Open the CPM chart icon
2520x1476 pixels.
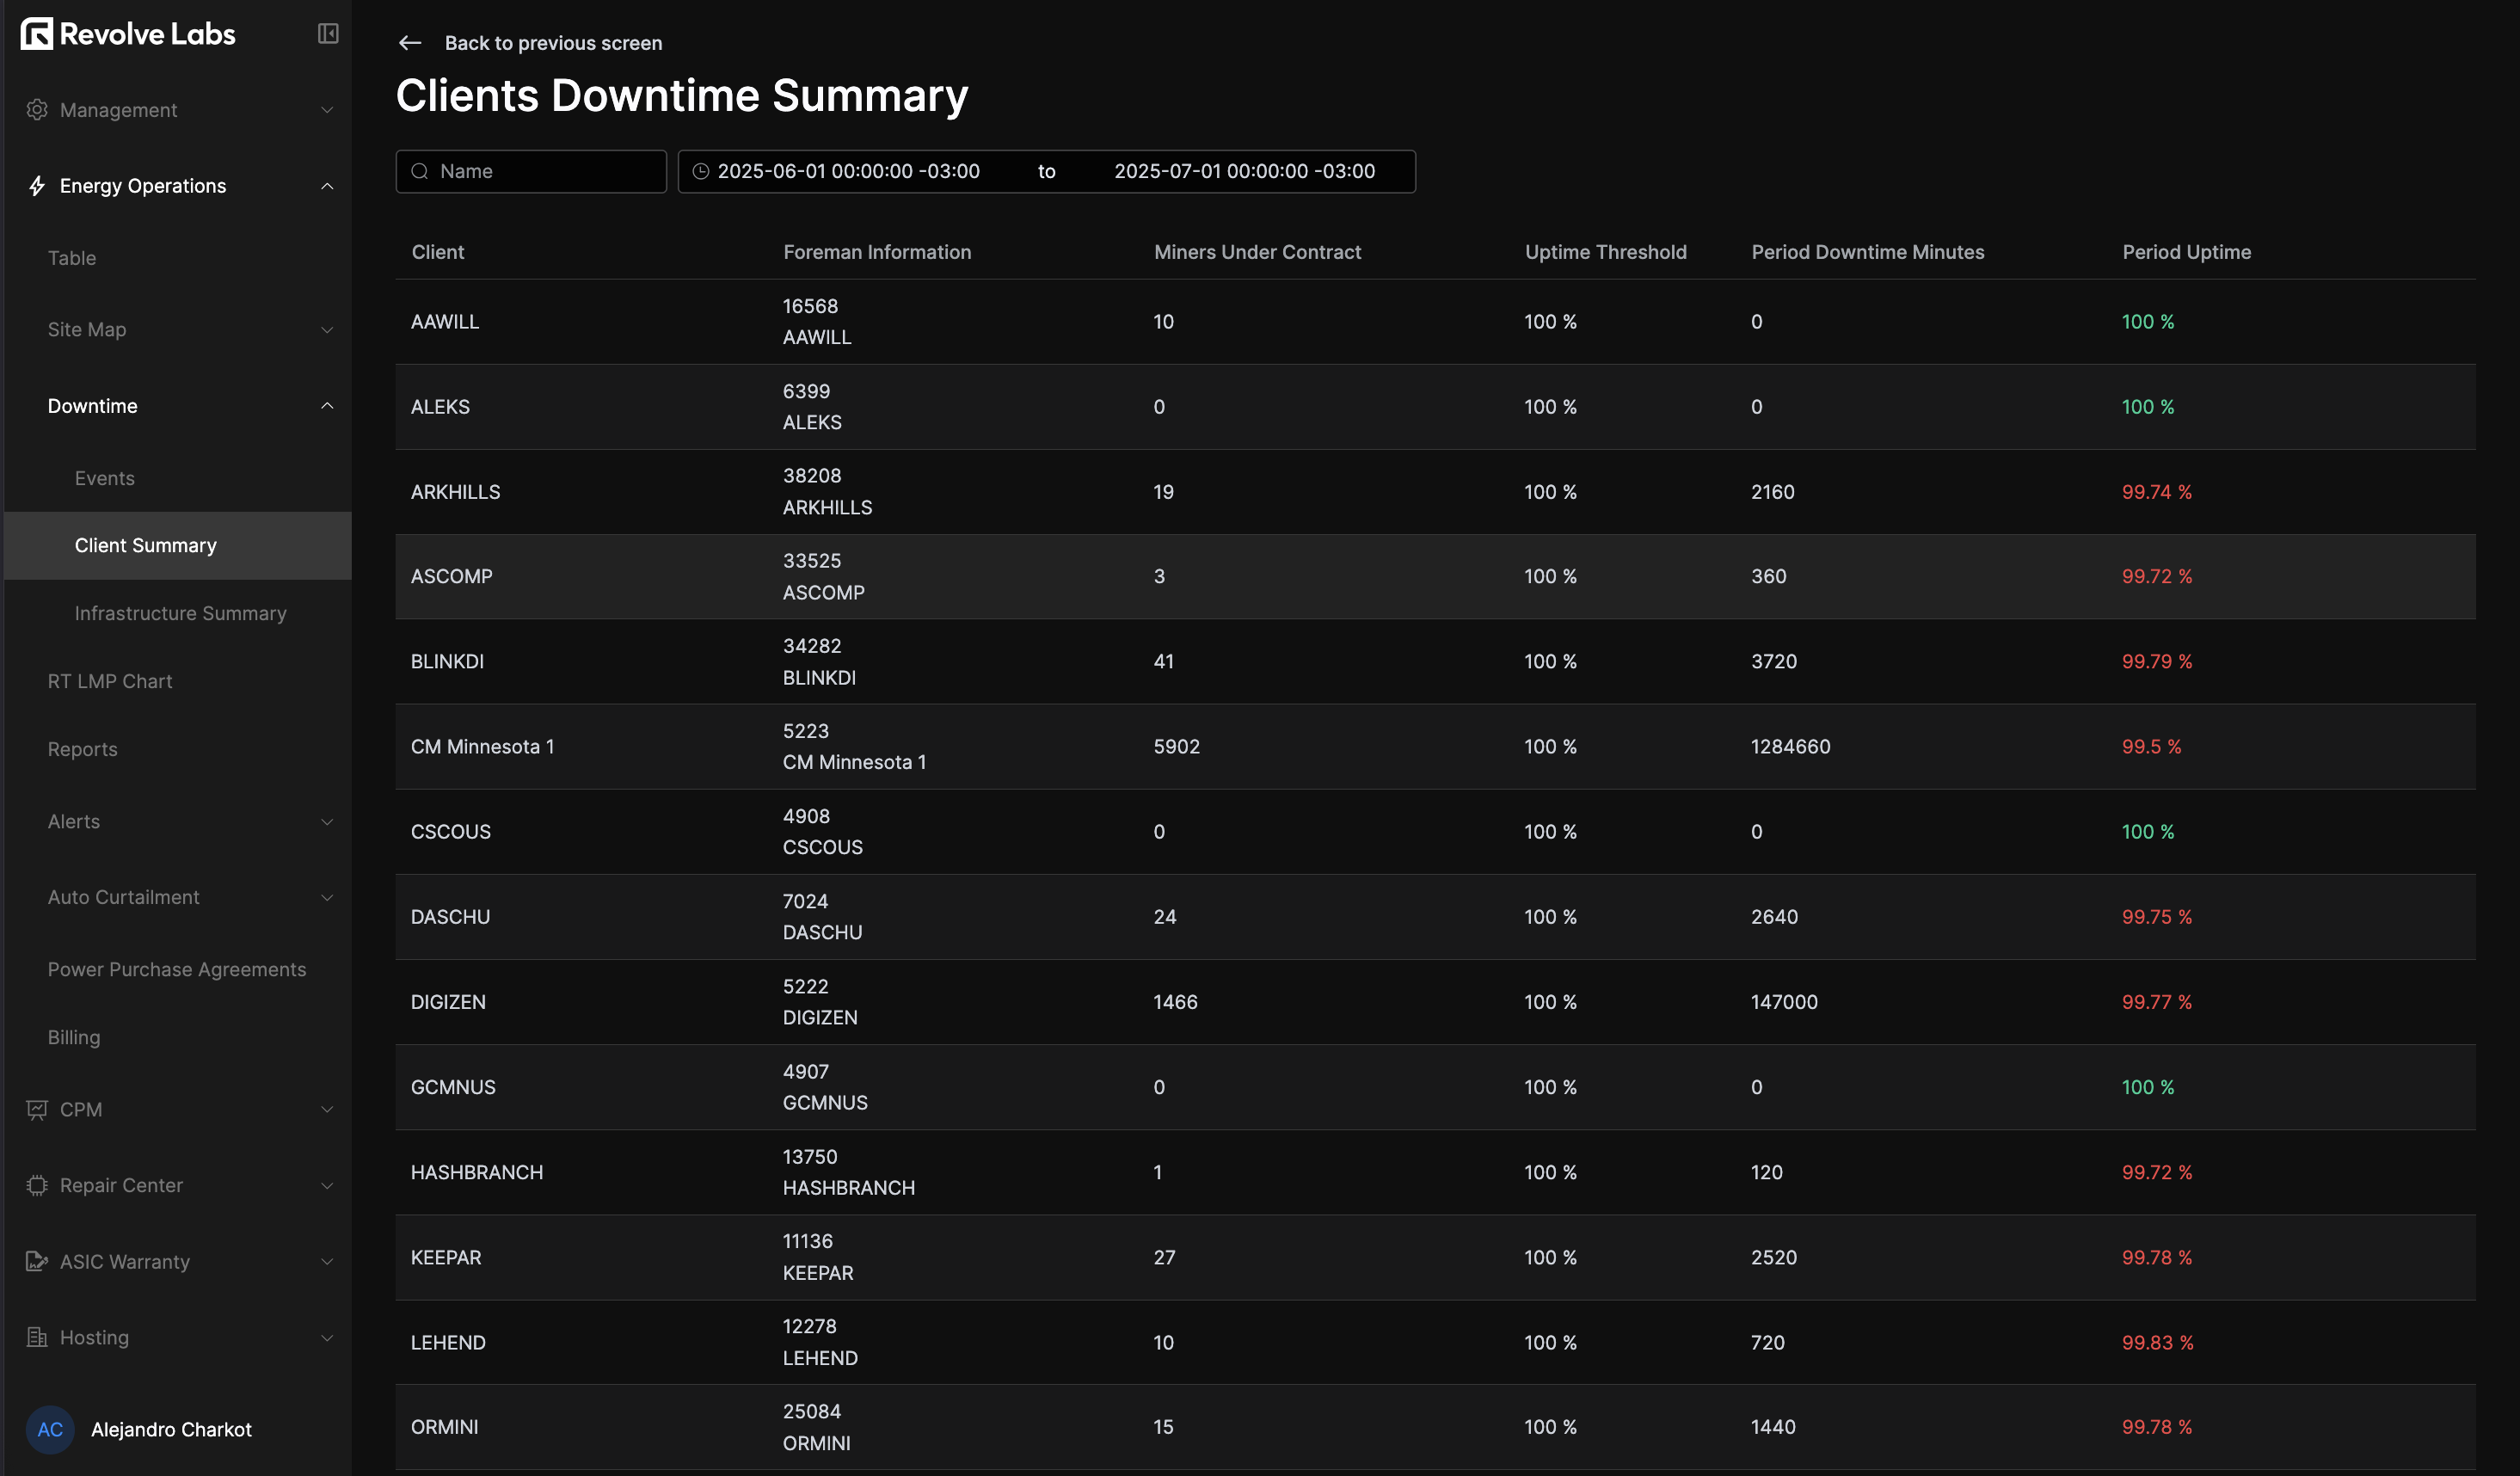37,1109
